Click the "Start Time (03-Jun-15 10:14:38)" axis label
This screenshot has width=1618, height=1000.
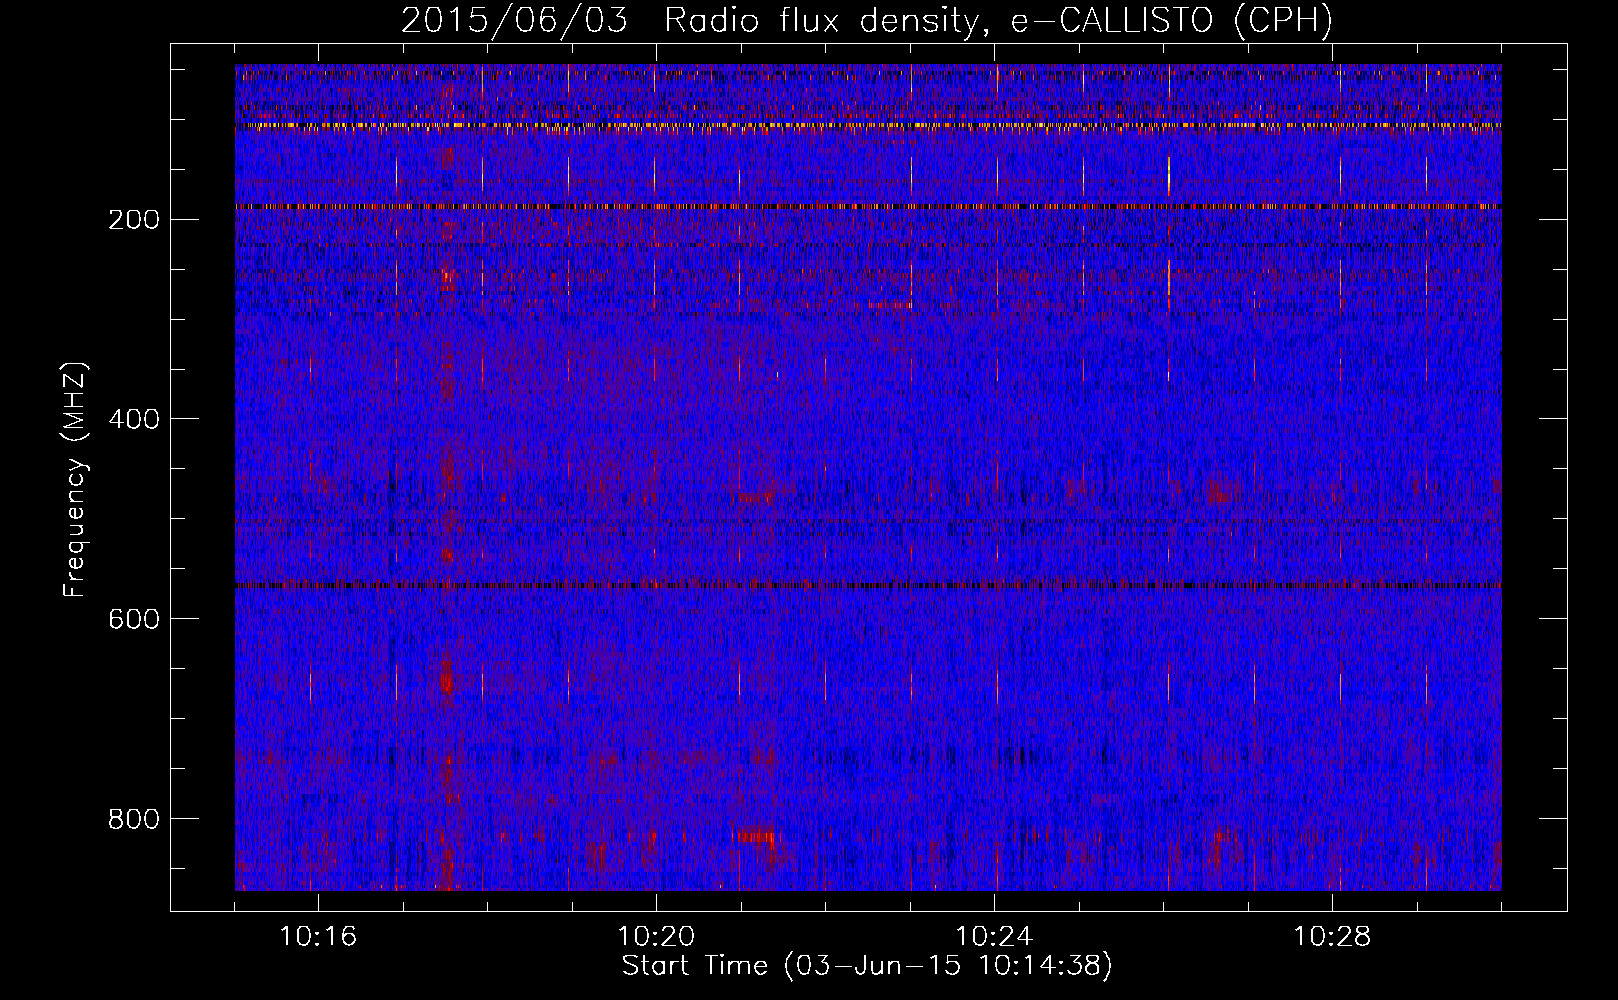pyautogui.click(x=867, y=966)
